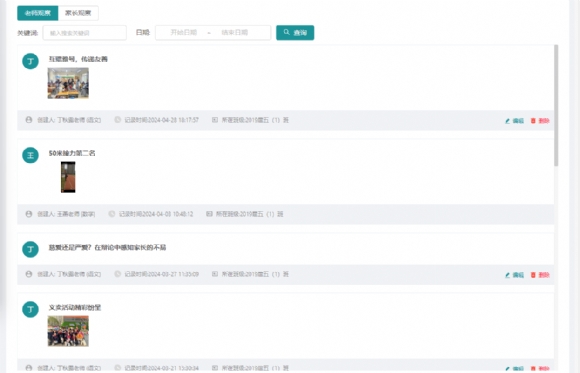The height and width of the screenshot is (373, 580).
Task: Click the title 义卖活动精彩纷呈
Action: coord(75,308)
